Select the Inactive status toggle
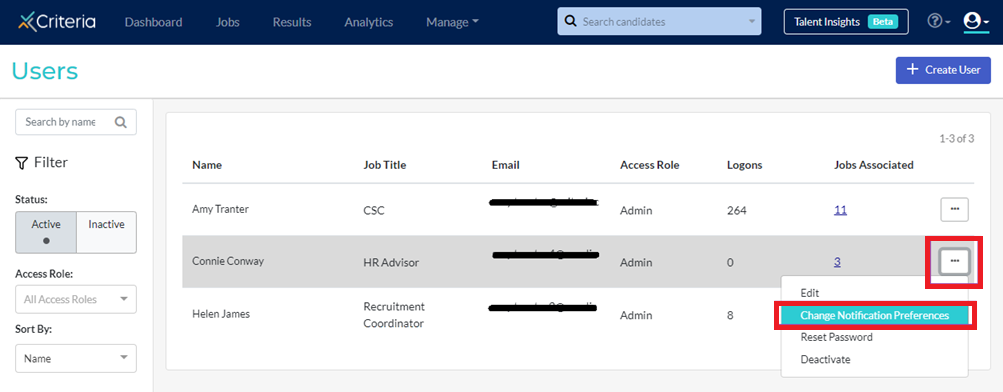 point(106,233)
